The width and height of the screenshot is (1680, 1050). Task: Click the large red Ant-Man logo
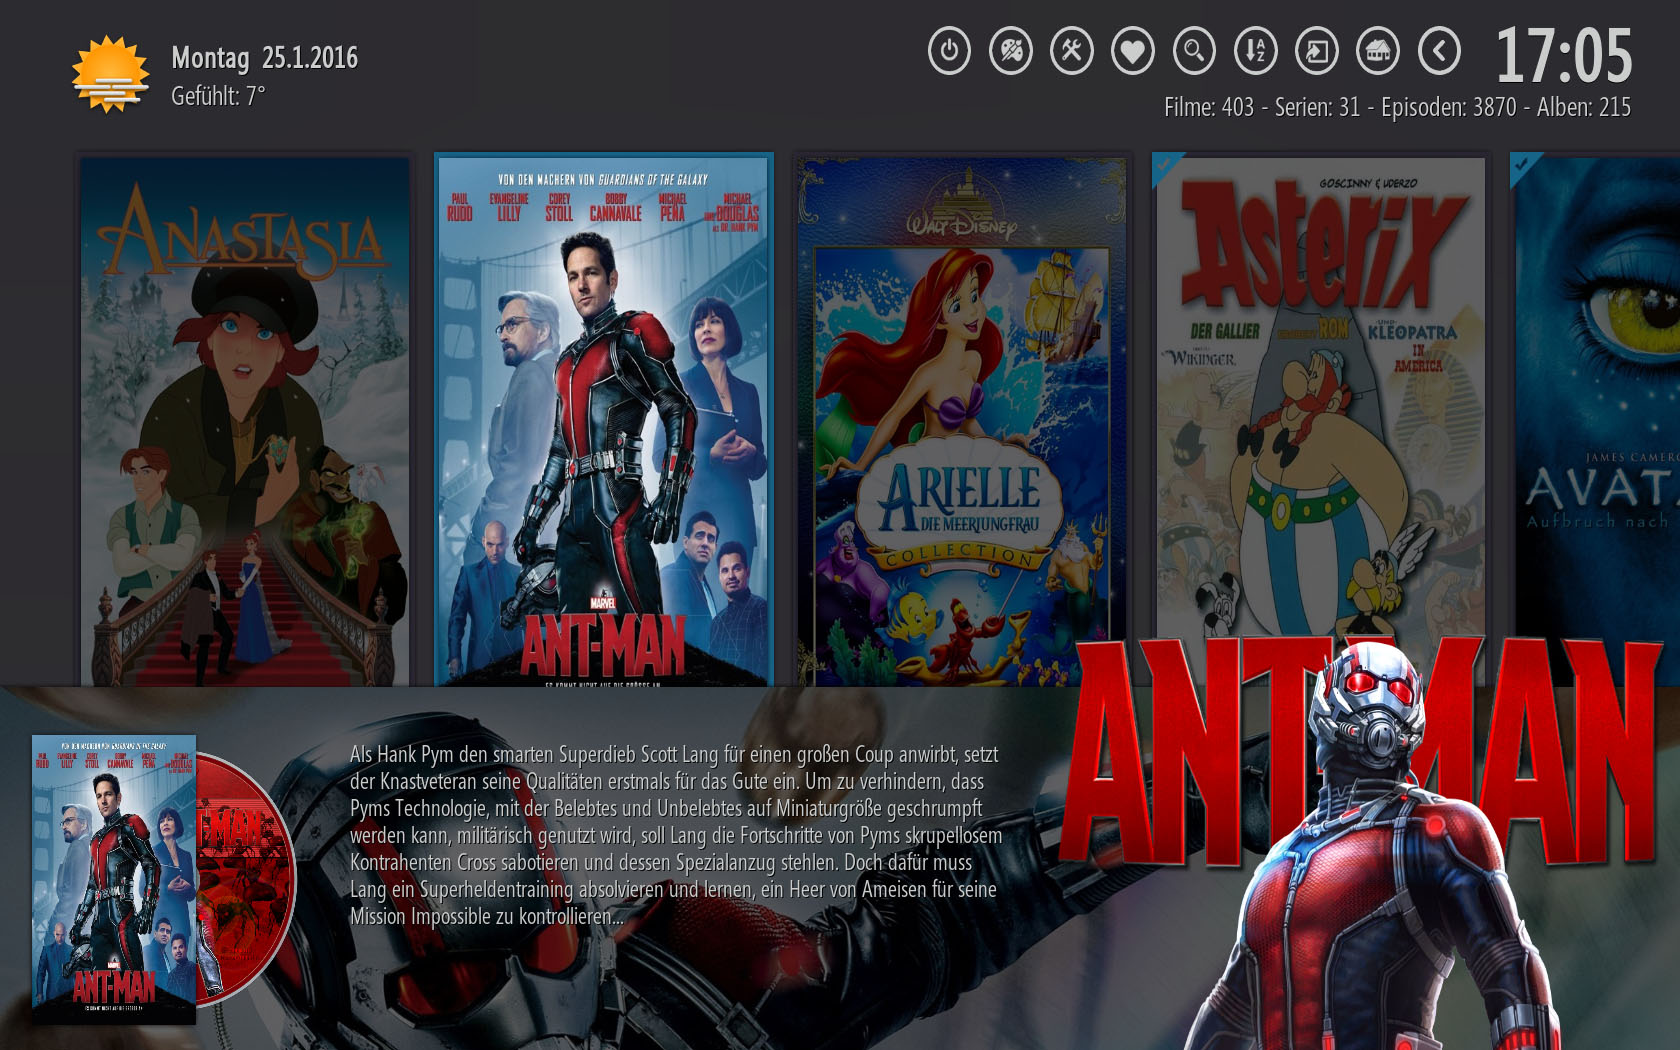pos(1360,750)
